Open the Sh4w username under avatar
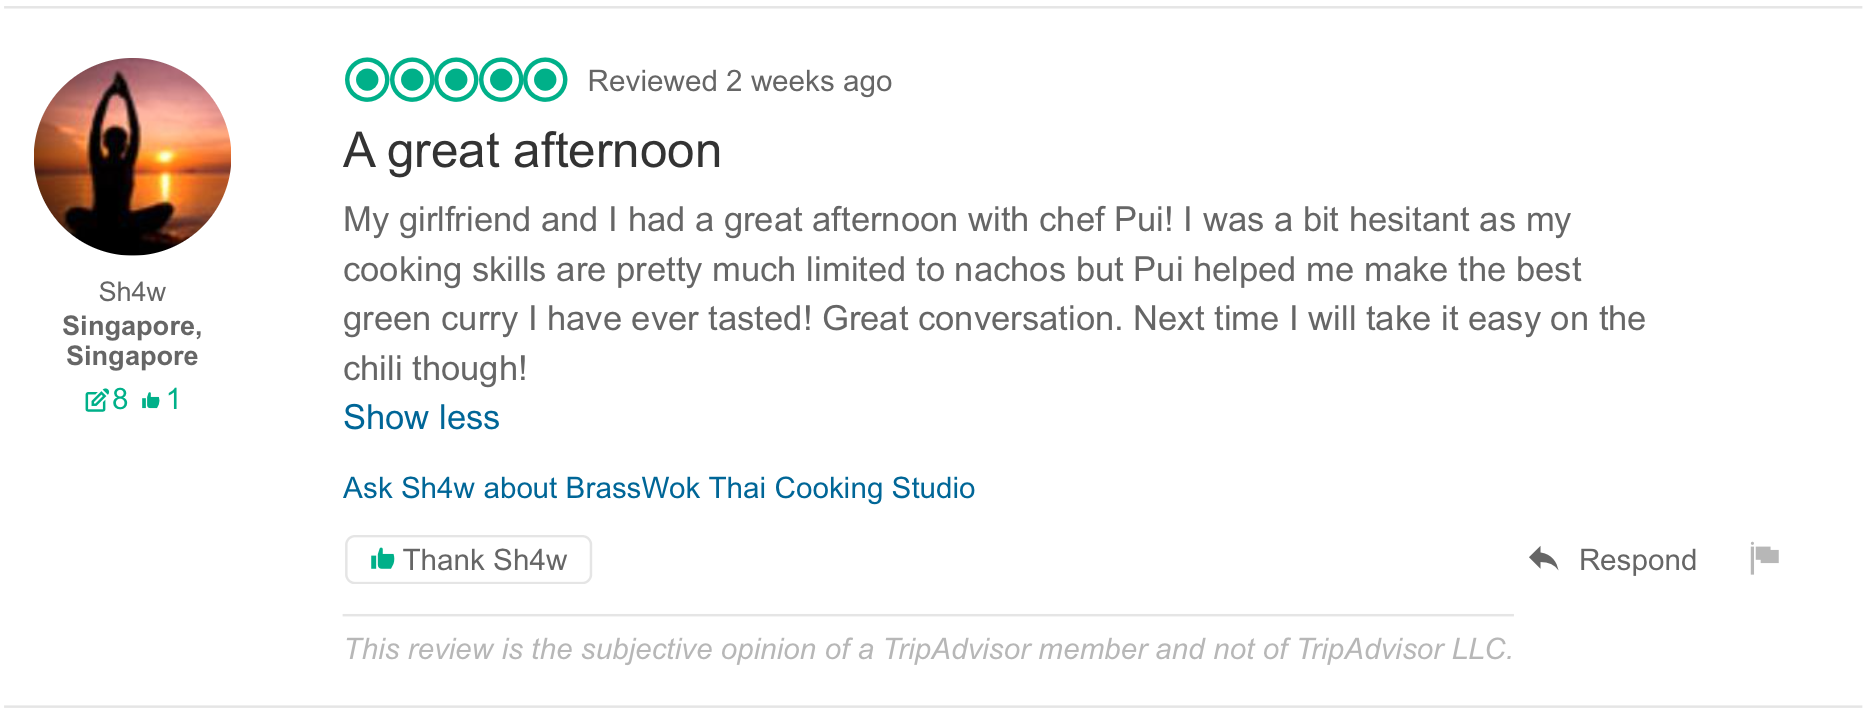Screen dimensions: 1872x719 click(132, 292)
